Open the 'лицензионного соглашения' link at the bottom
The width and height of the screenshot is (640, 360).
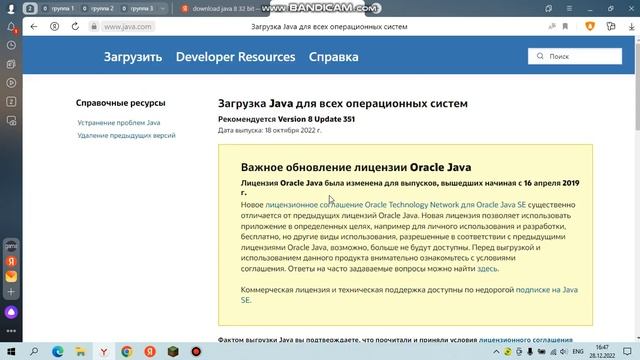pos(525,340)
